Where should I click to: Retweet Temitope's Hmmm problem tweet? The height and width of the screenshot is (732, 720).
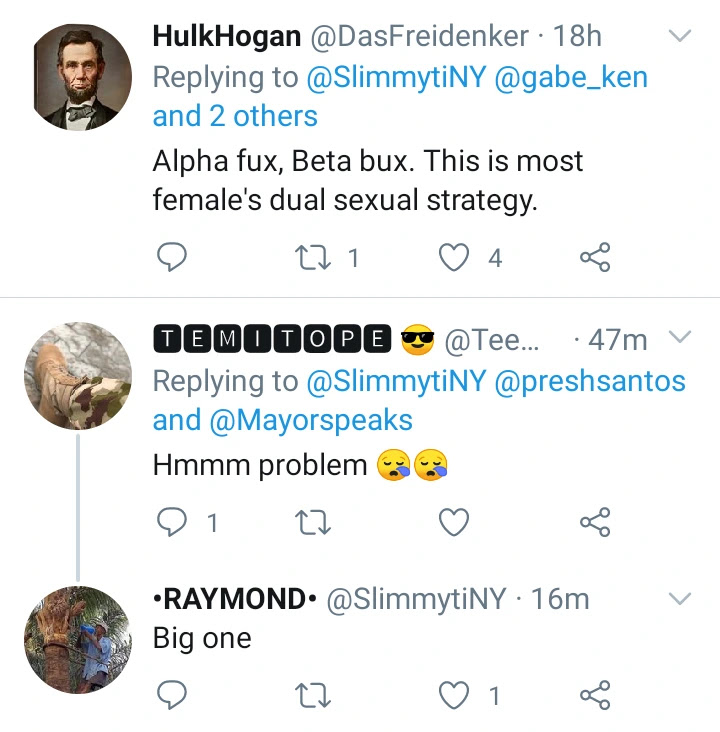(315, 522)
